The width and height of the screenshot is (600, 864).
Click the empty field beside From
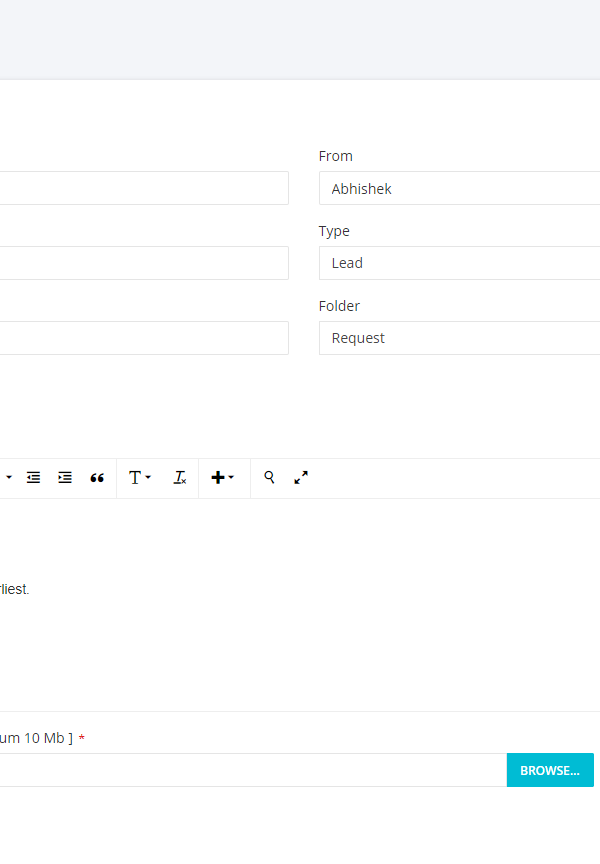pos(144,188)
